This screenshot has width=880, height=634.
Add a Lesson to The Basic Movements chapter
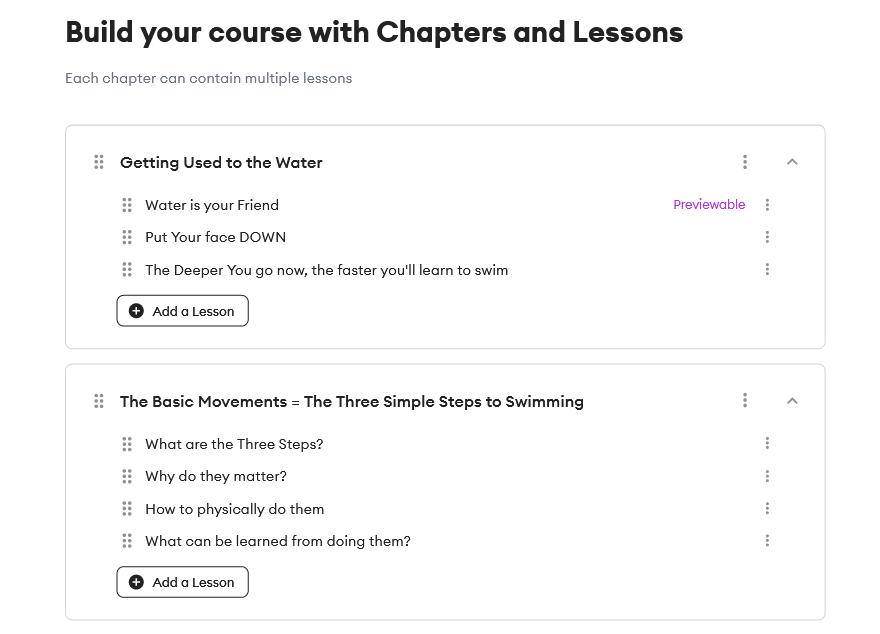point(182,582)
